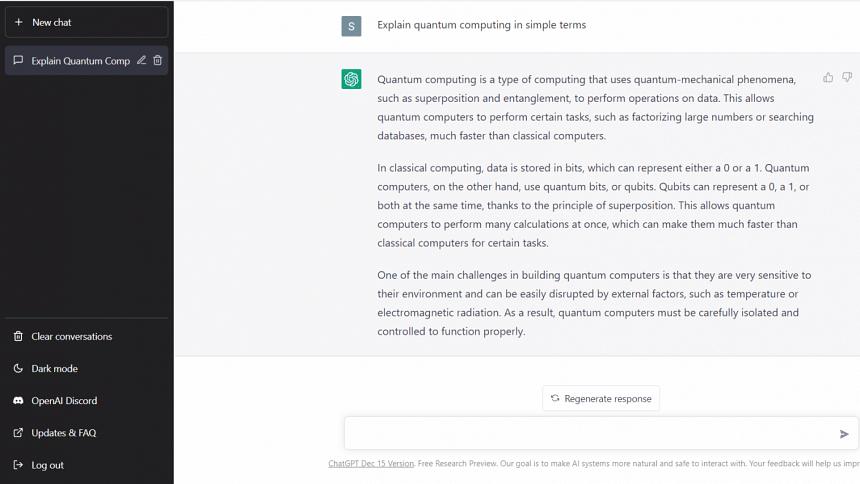860x484 pixels.
Task: Select Clear conversations in sidebar
Action: (71, 337)
